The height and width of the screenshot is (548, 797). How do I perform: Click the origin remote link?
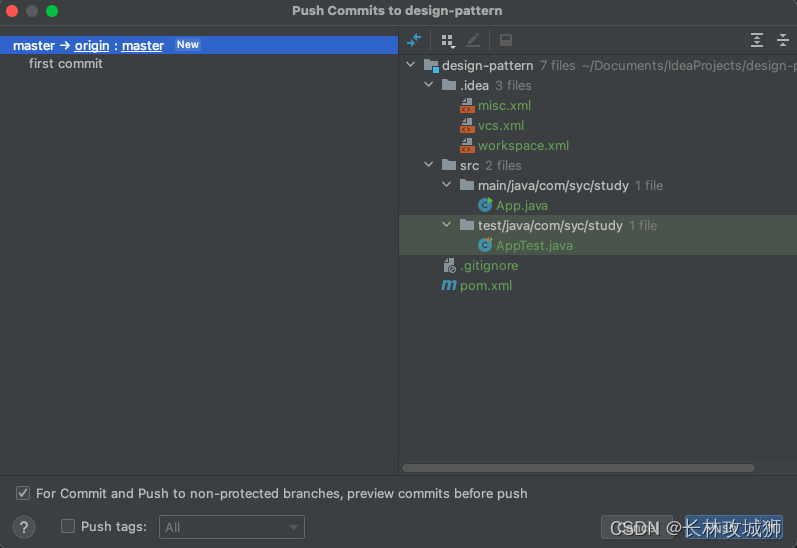[92, 45]
